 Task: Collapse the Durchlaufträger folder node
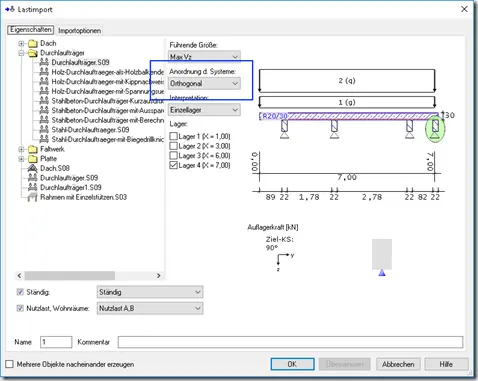point(21,53)
